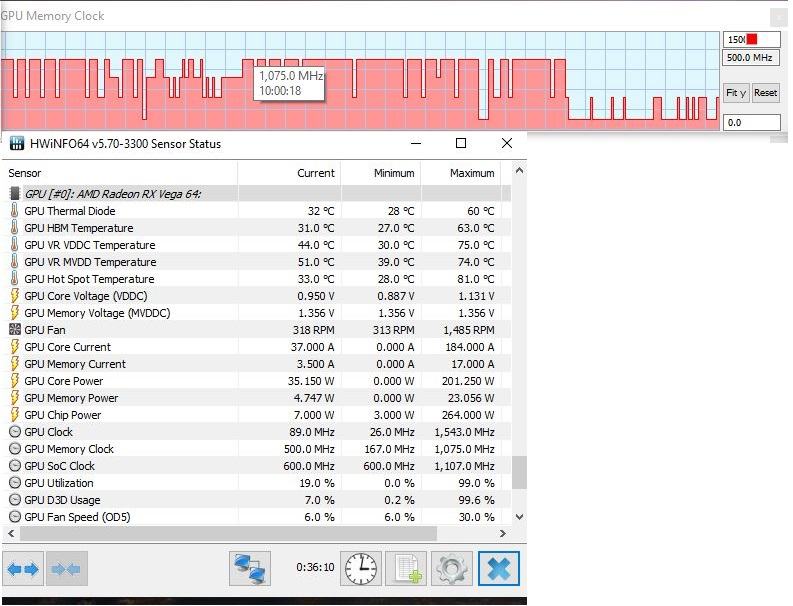The width and height of the screenshot is (793, 606).
Task: Click the GPU Memory Clock graph current value 500.0 MHz
Action: coord(752,57)
